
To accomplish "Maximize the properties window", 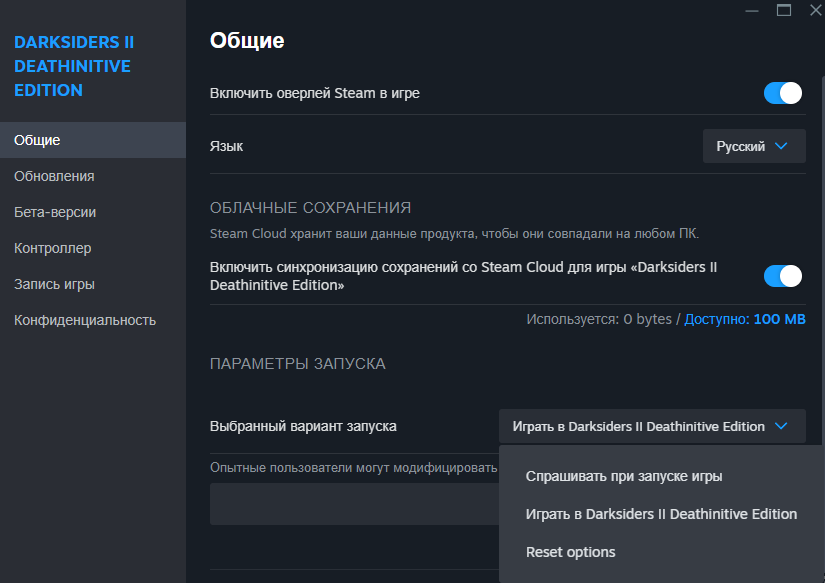I will pos(784,10).
